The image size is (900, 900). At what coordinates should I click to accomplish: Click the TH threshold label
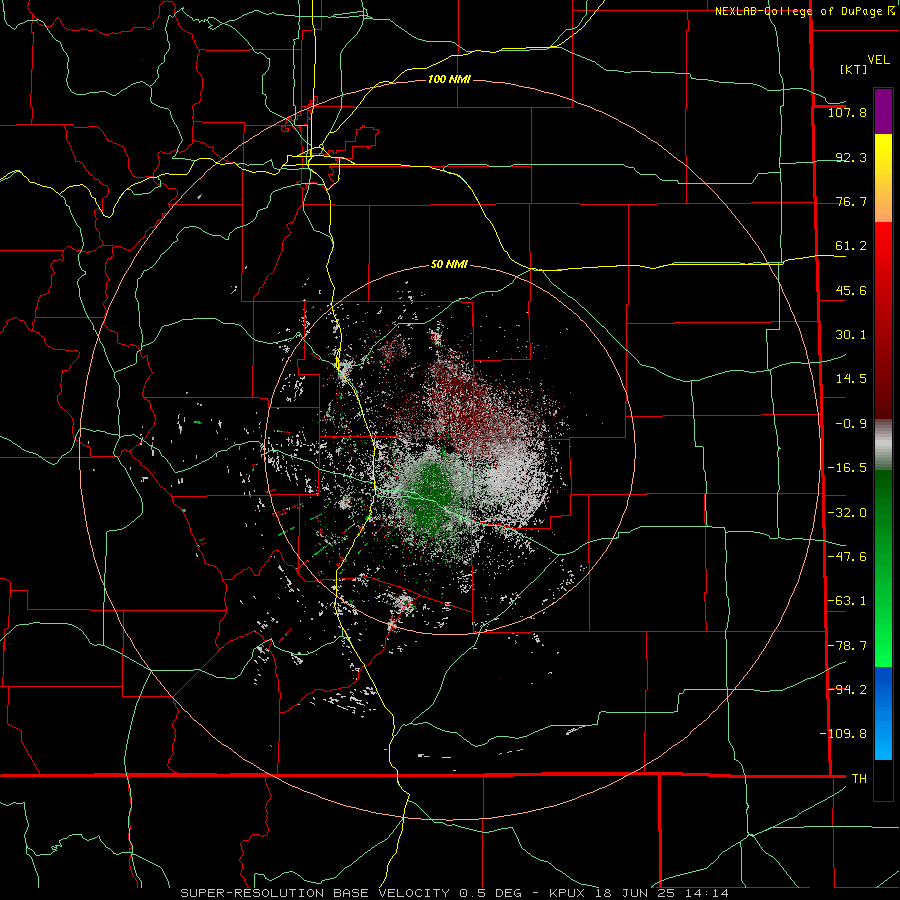(859, 778)
